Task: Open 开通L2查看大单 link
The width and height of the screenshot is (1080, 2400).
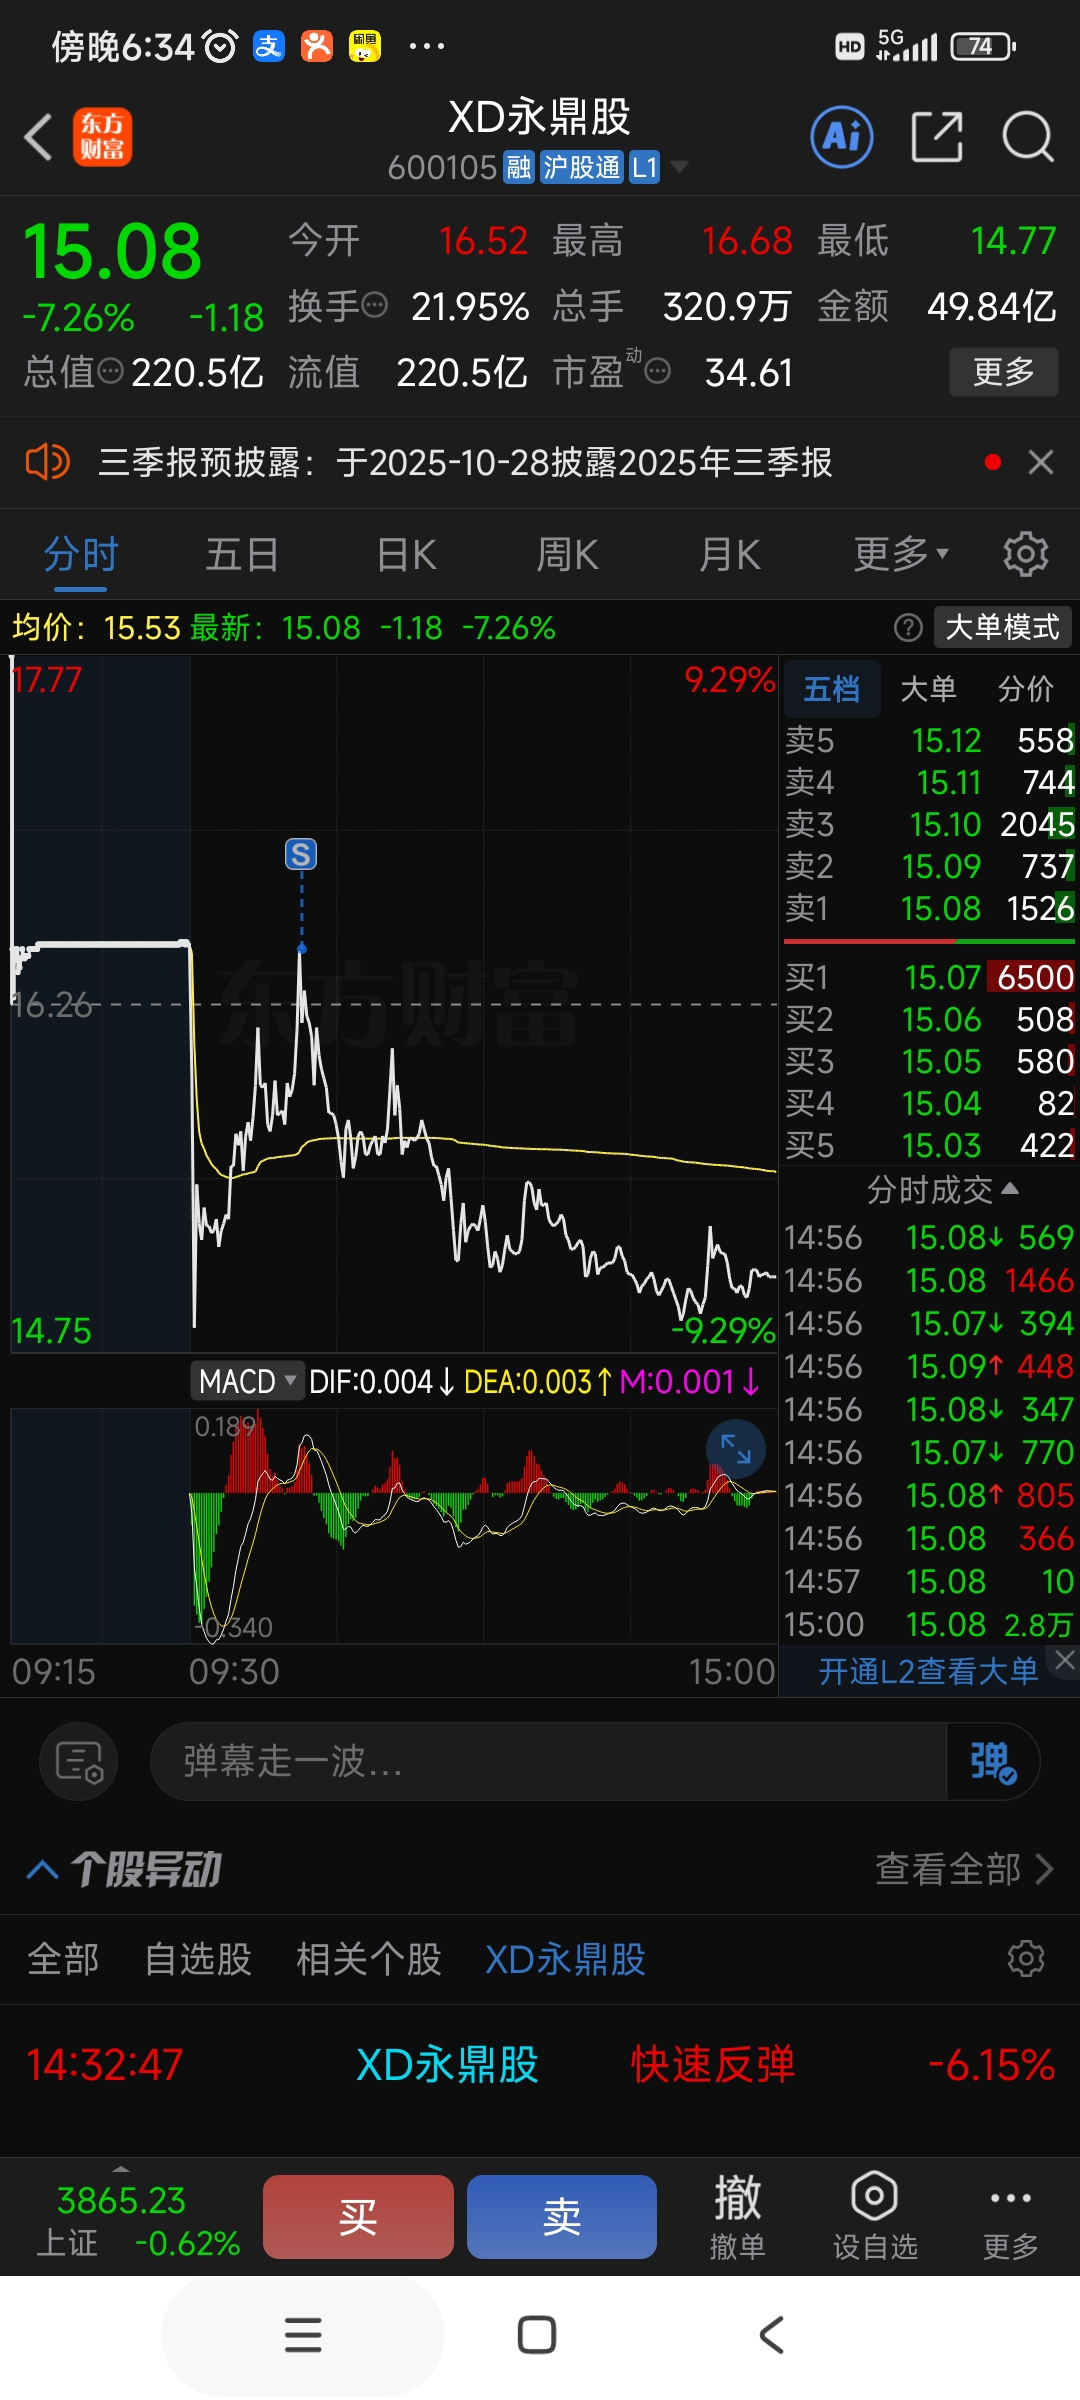Action: 928,1671
